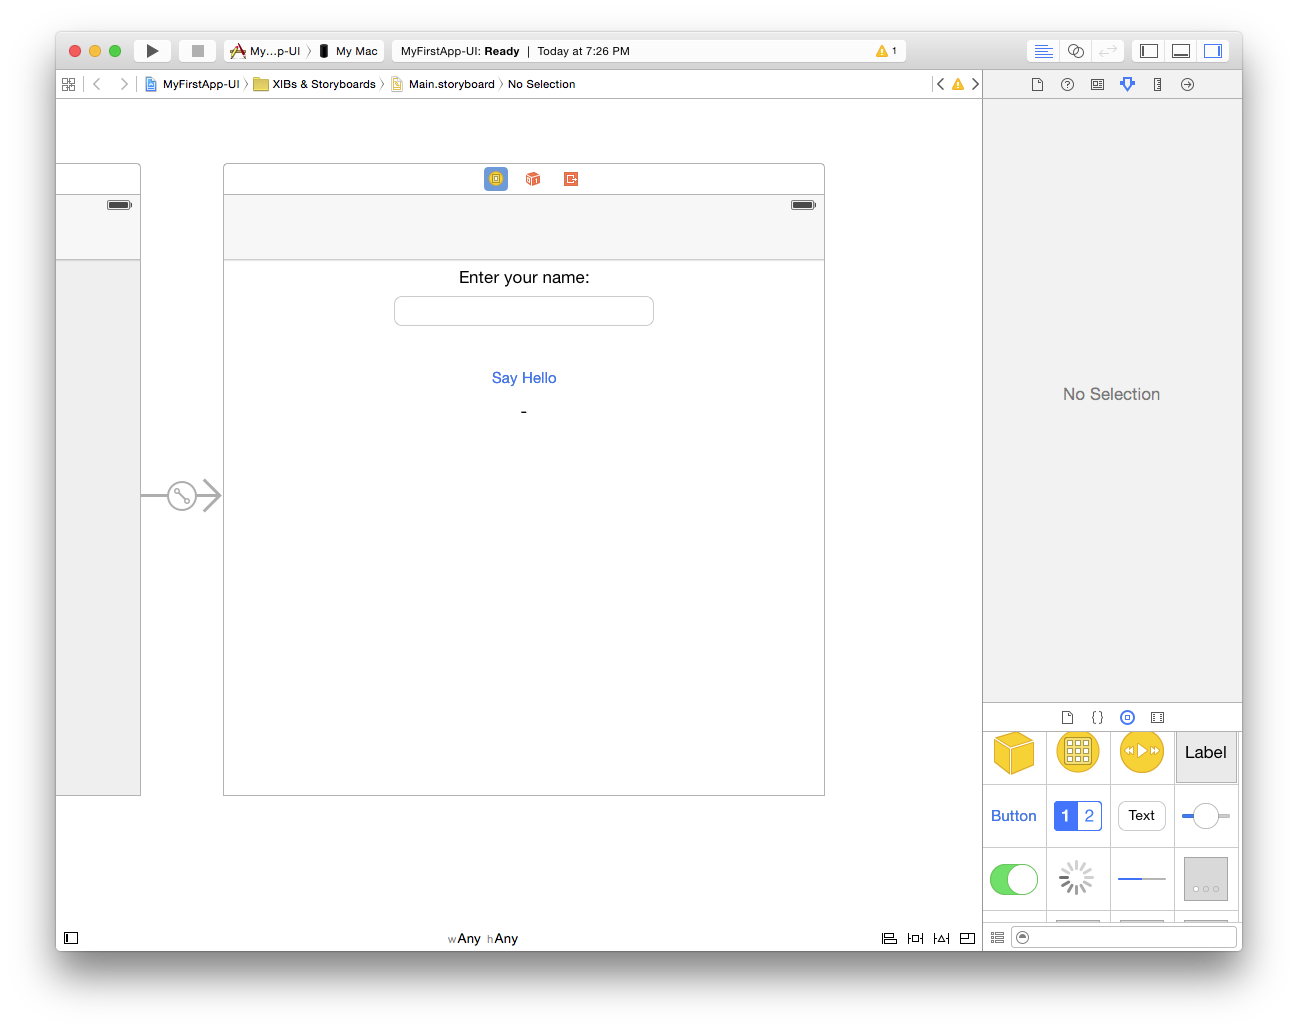Toggle the Debug area visibility

pyautogui.click(x=1181, y=51)
